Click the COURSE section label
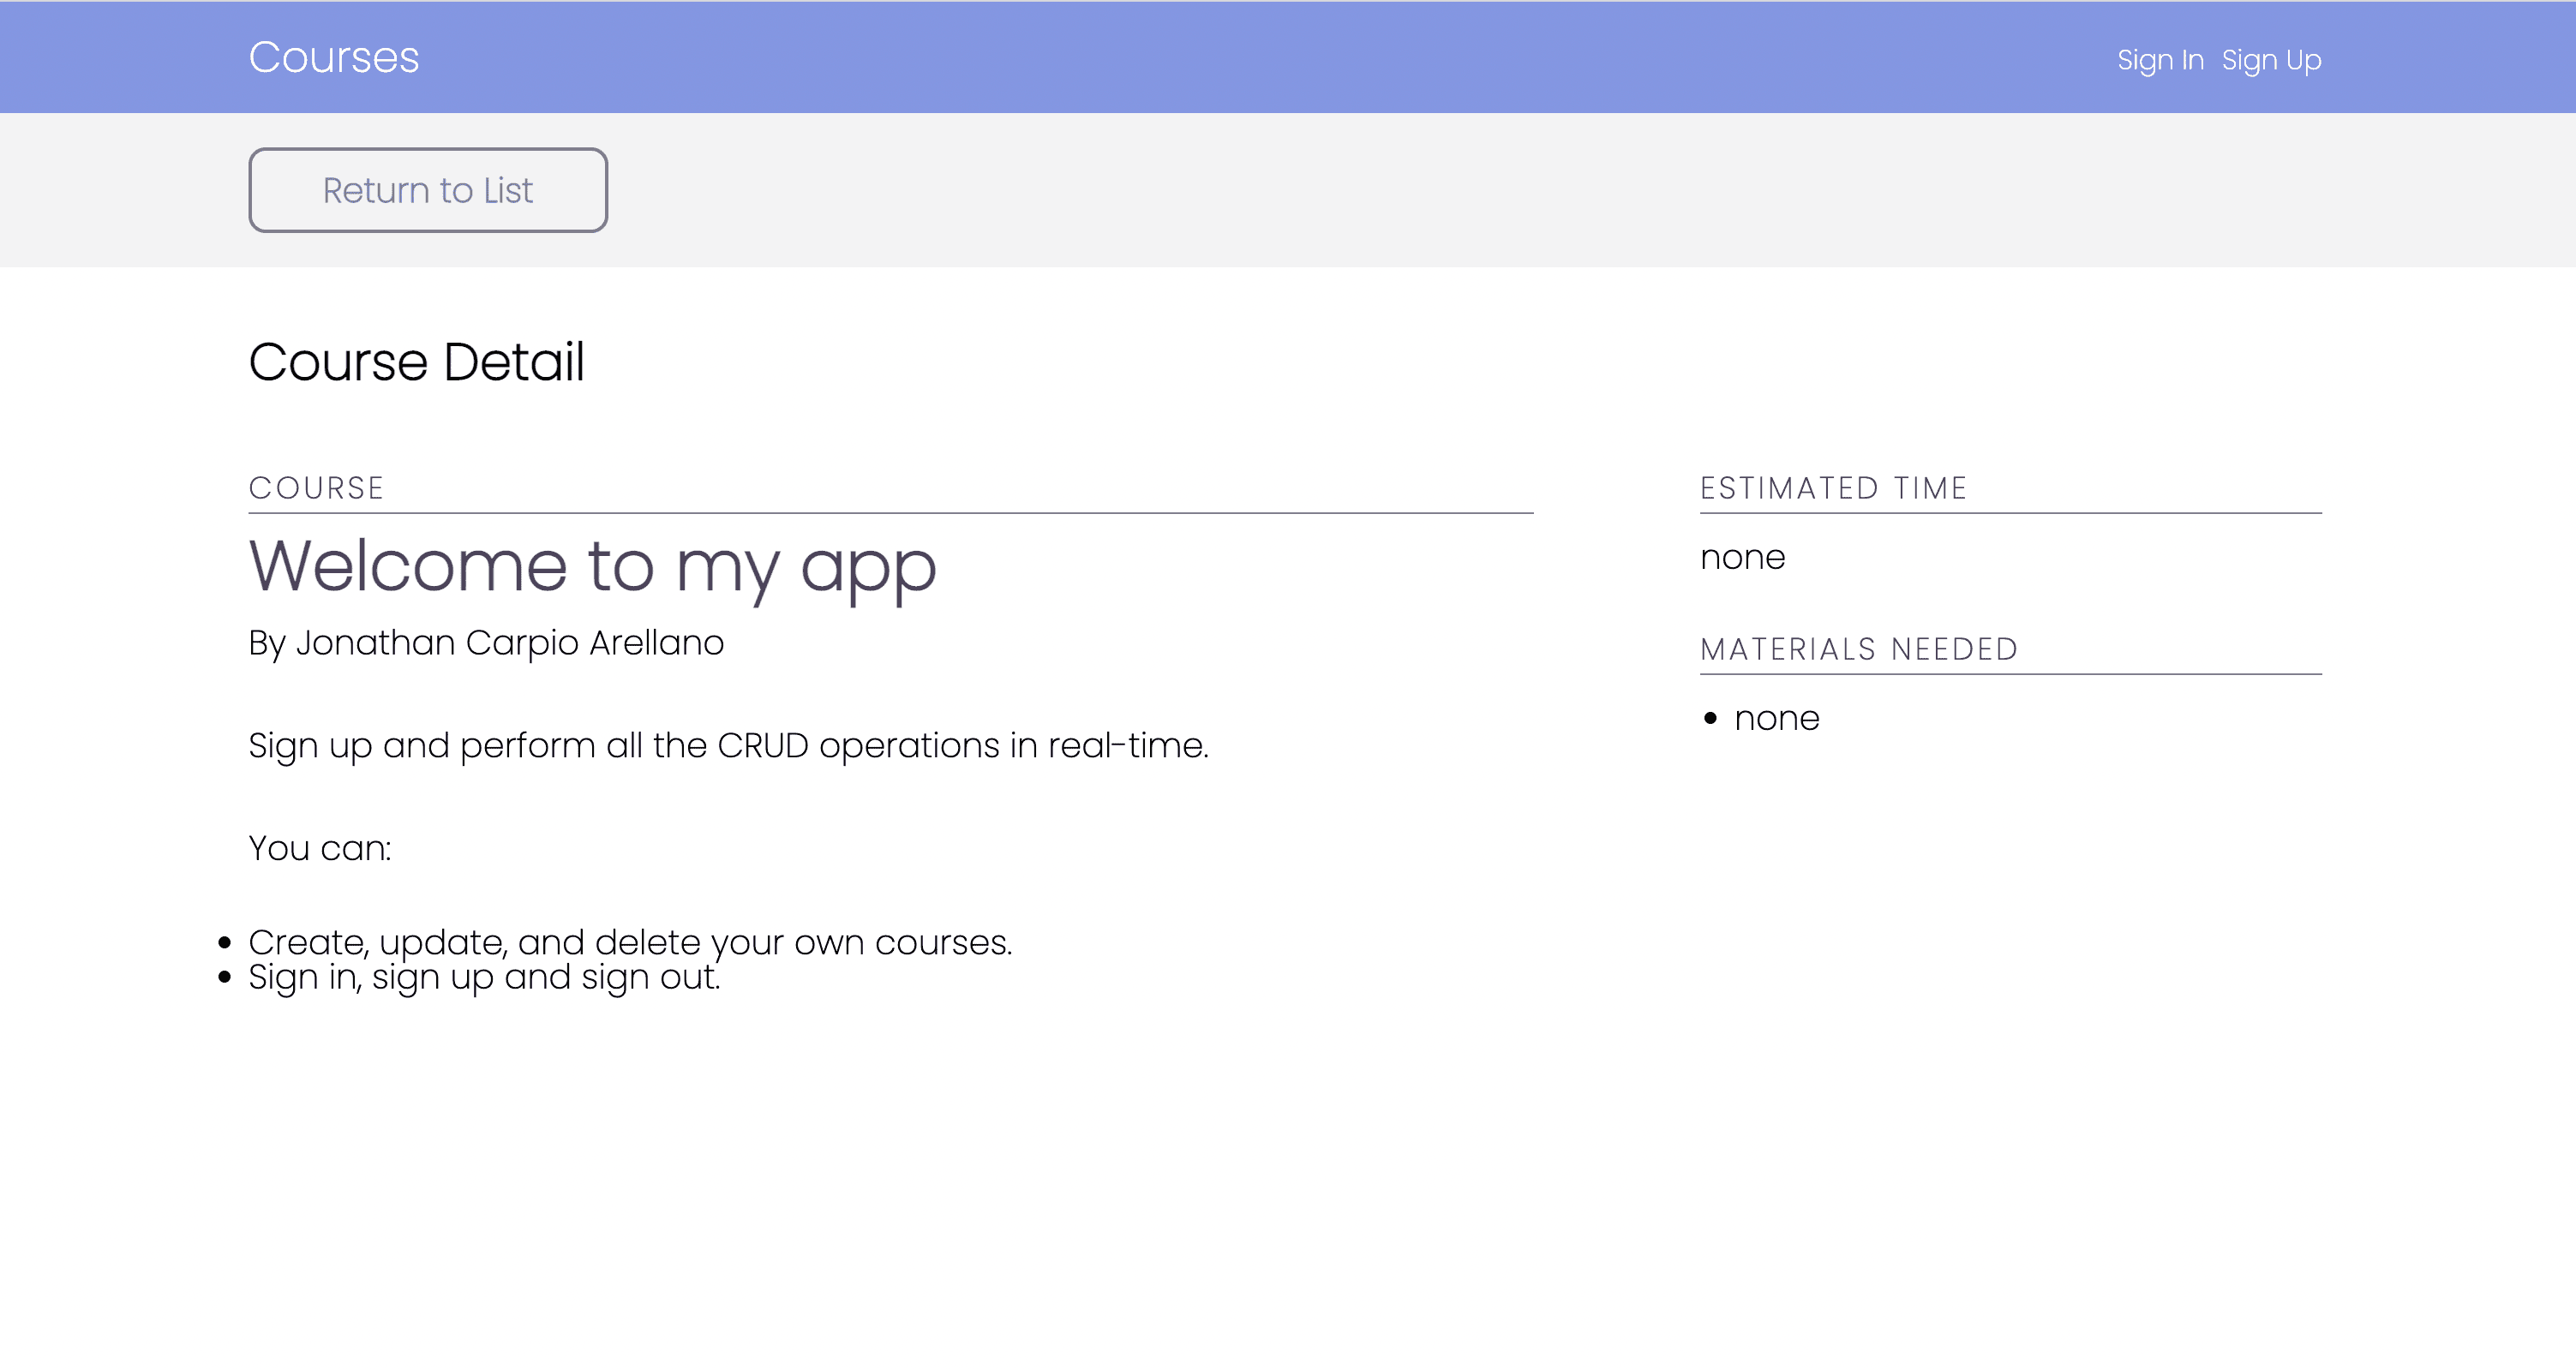The width and height of the screenshot is (2576, 1369). point(316,488)
